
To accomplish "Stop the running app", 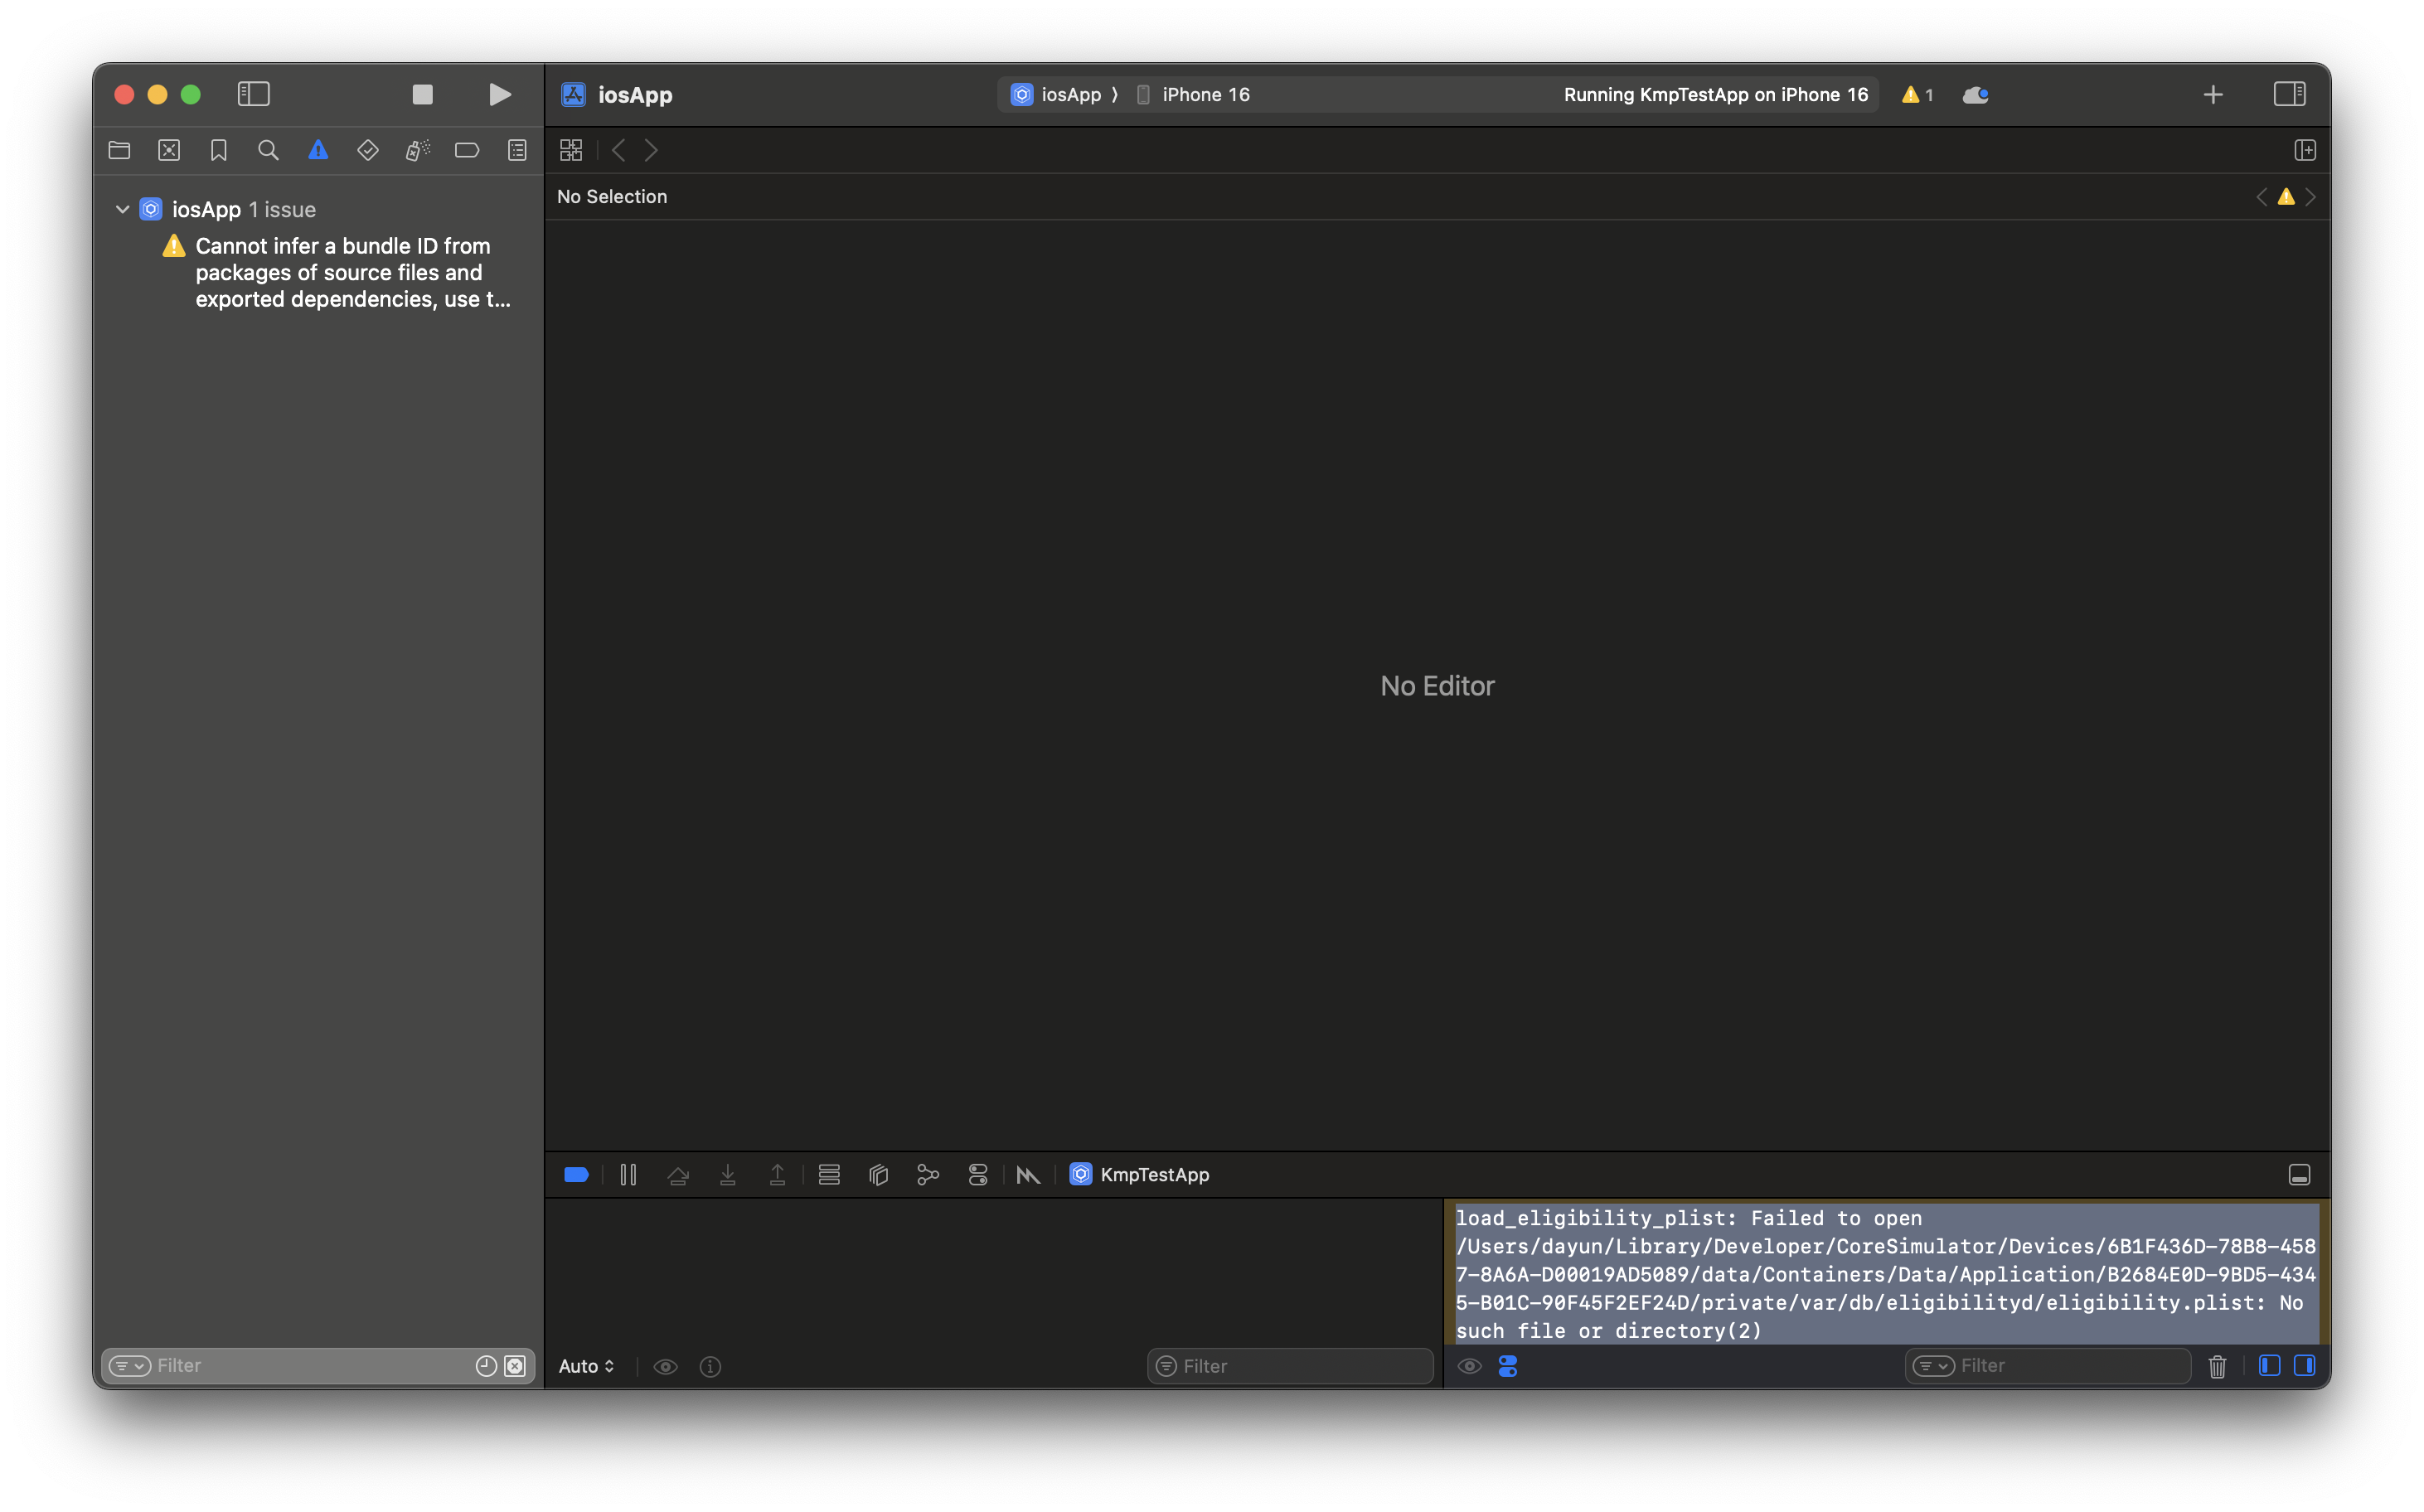I will point(422,94).
